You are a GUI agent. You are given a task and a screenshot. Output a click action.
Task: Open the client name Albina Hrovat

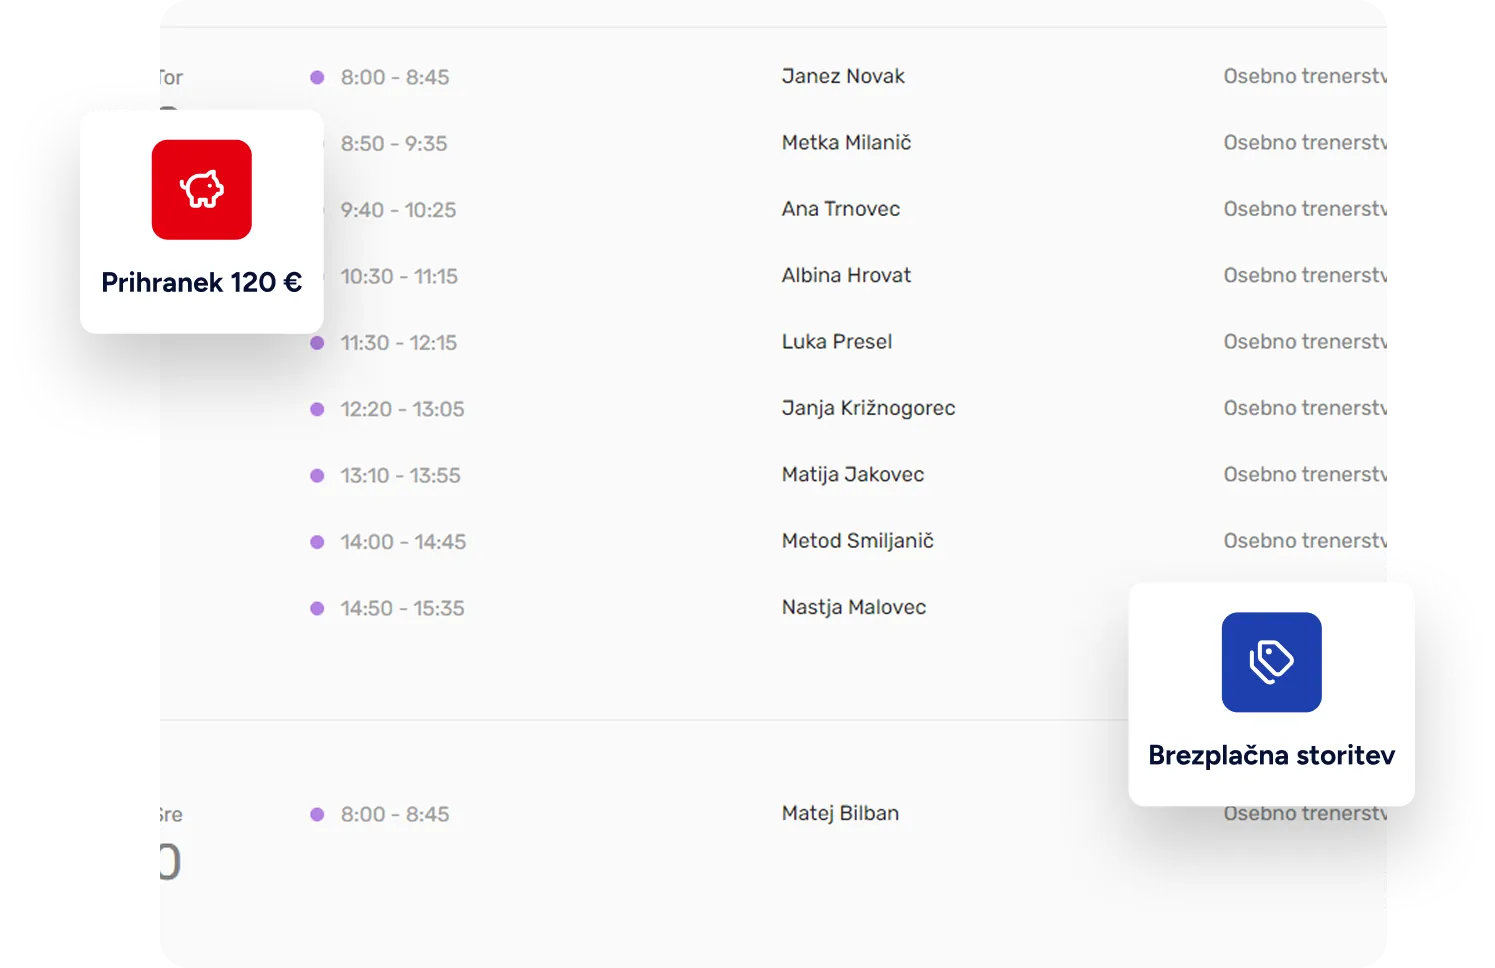coord(847,275)
